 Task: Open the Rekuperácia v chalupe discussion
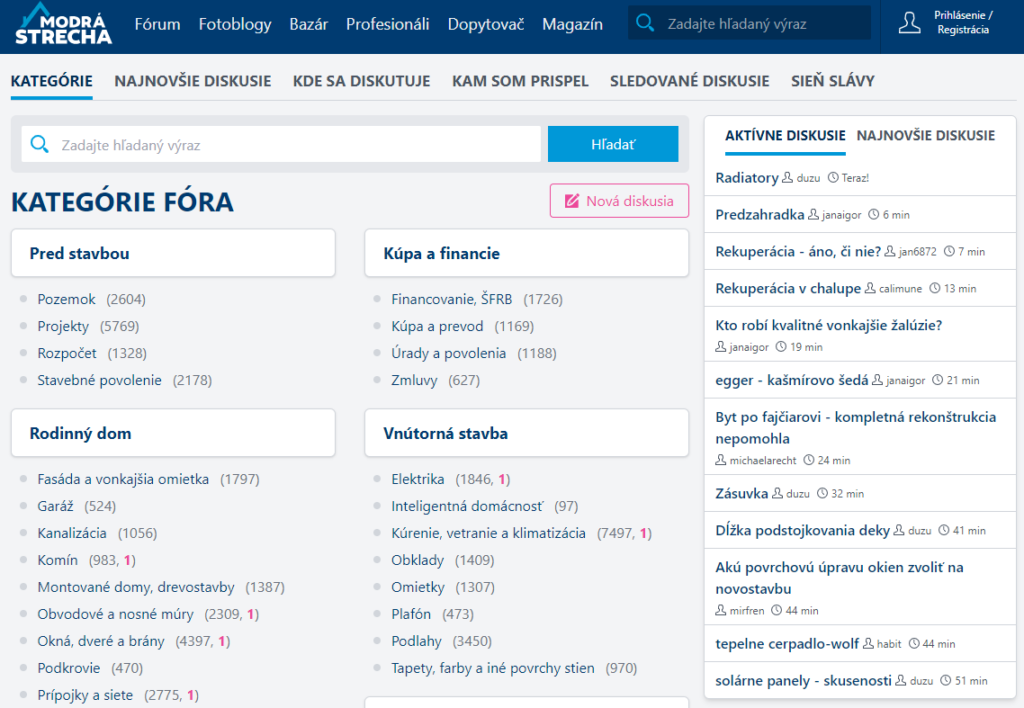pos(788,288)
